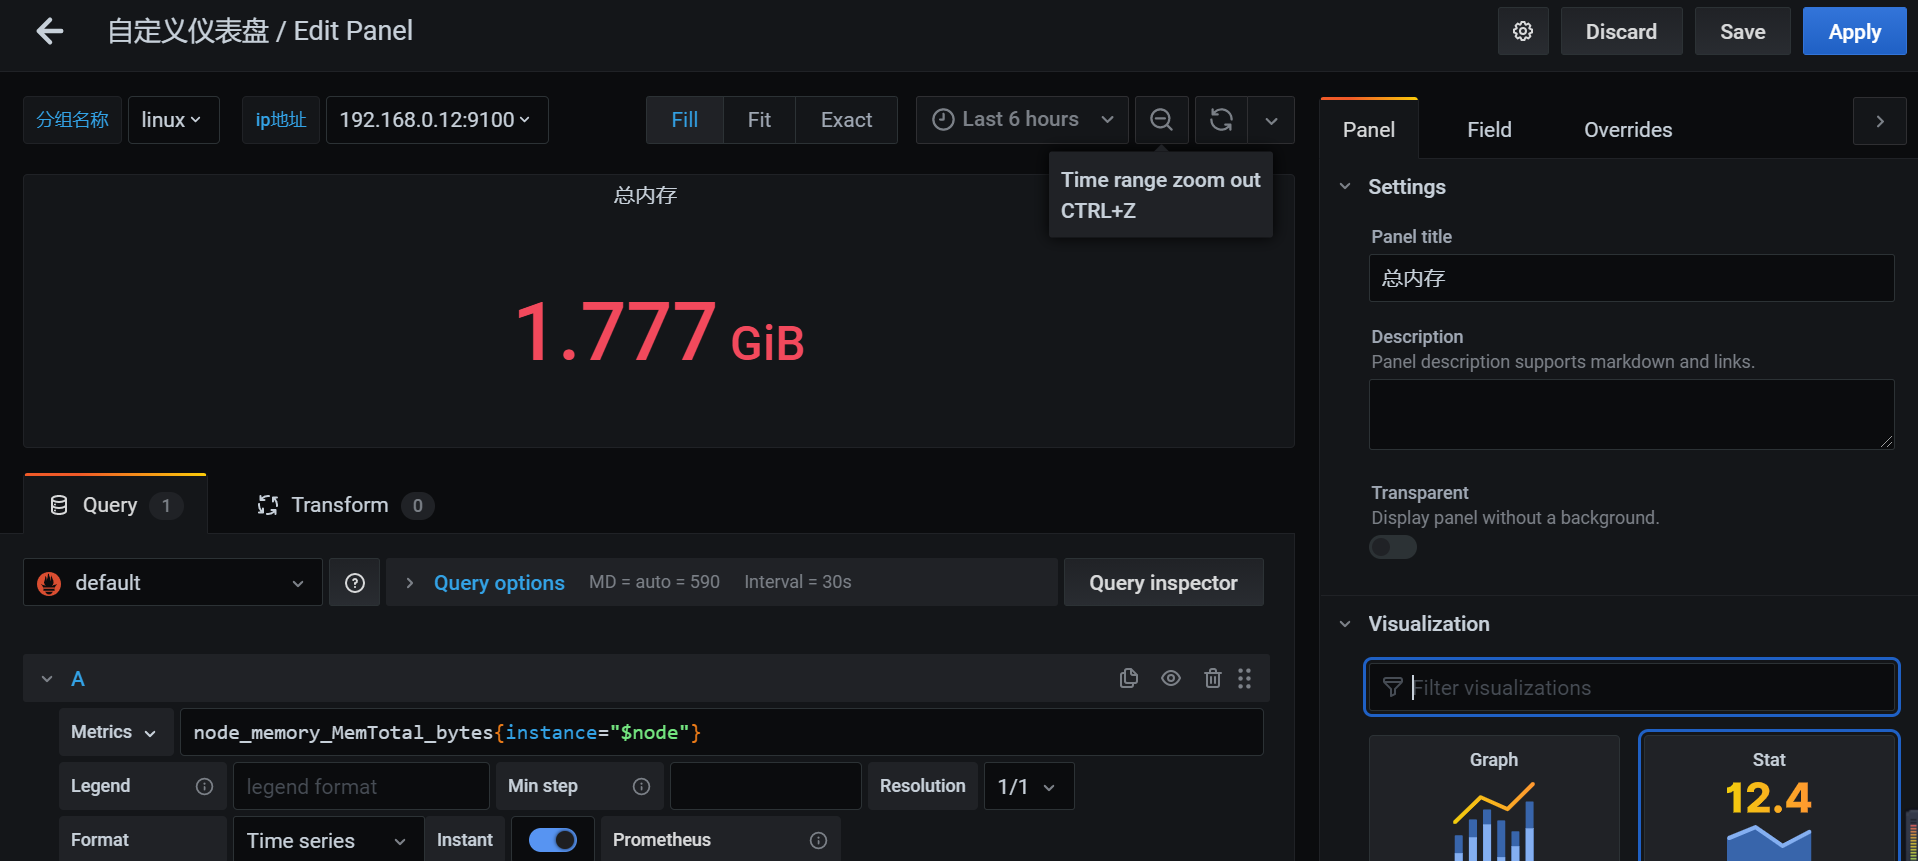Open the Resolution 1/1 dropdown

1029,786
